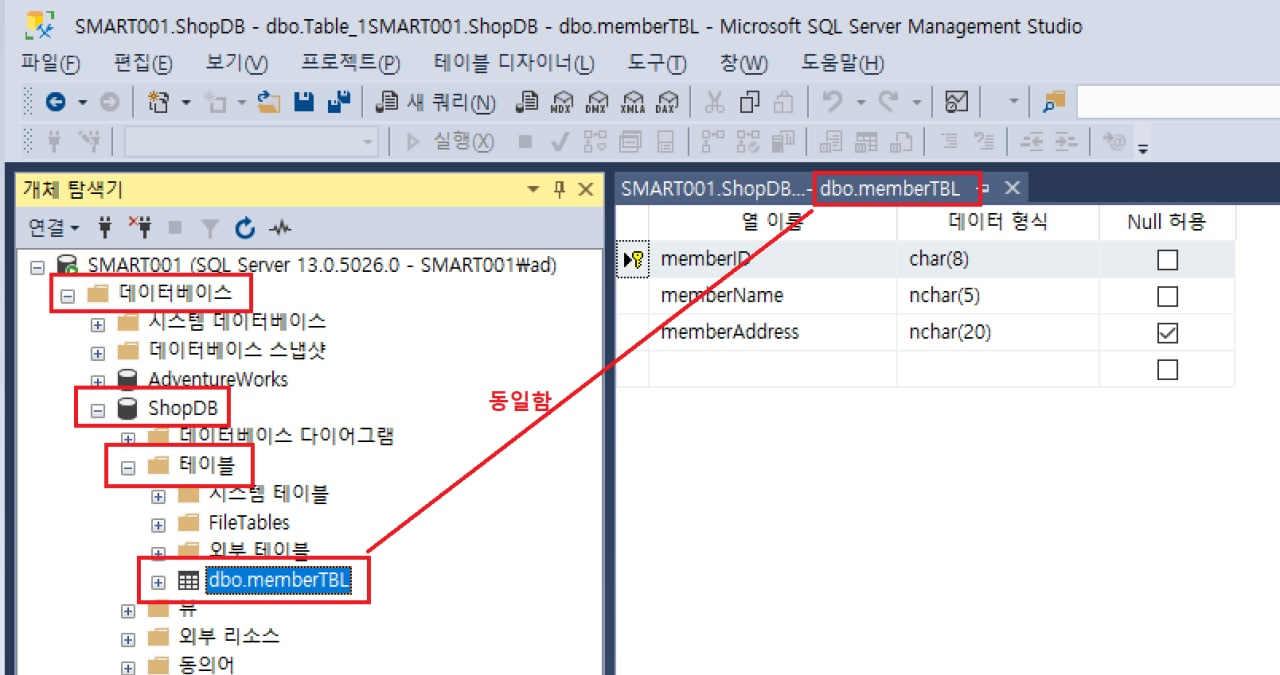Open the 도움말(H) menu
Image resolution: width=1280 pixels, height=675 pixels.
[843, 63]
